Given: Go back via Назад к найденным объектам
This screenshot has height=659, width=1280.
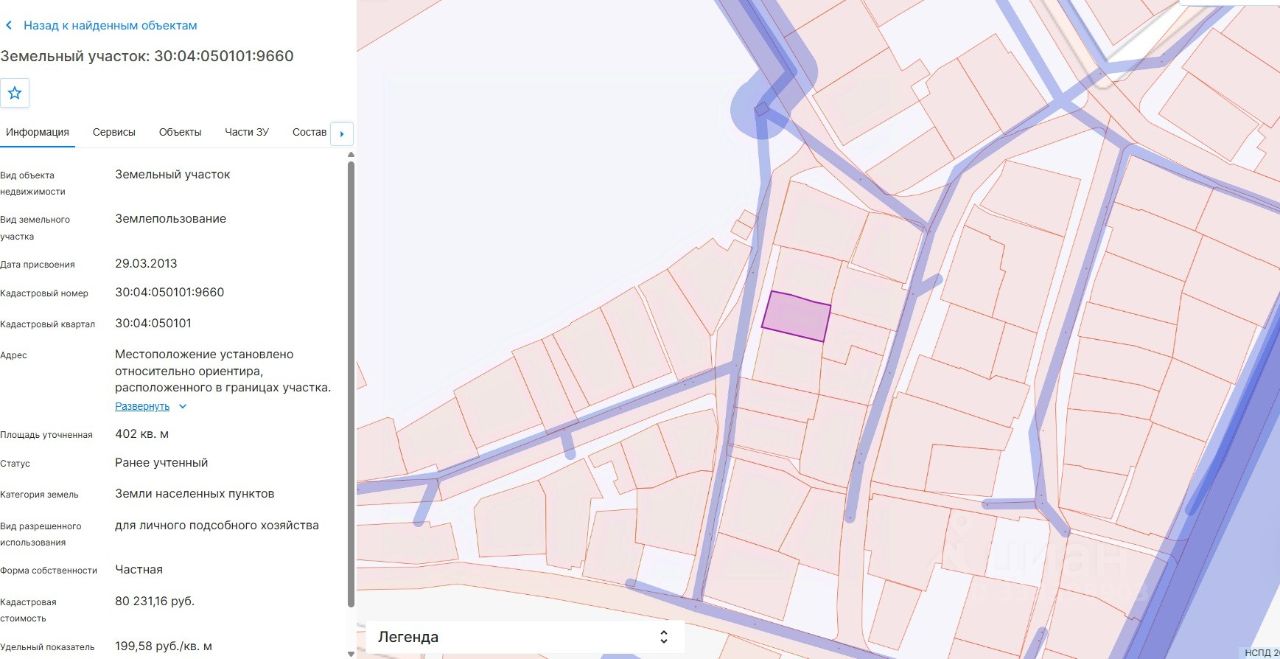Looking at the screenshot, I should 110,25.
